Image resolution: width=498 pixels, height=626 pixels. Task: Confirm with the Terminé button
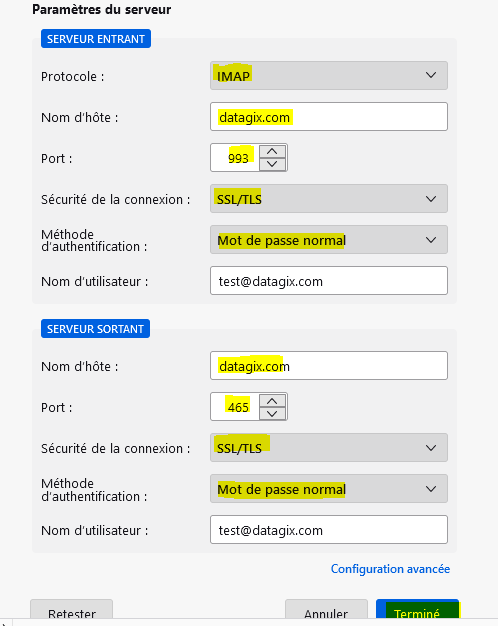click(x=417, y=611)
